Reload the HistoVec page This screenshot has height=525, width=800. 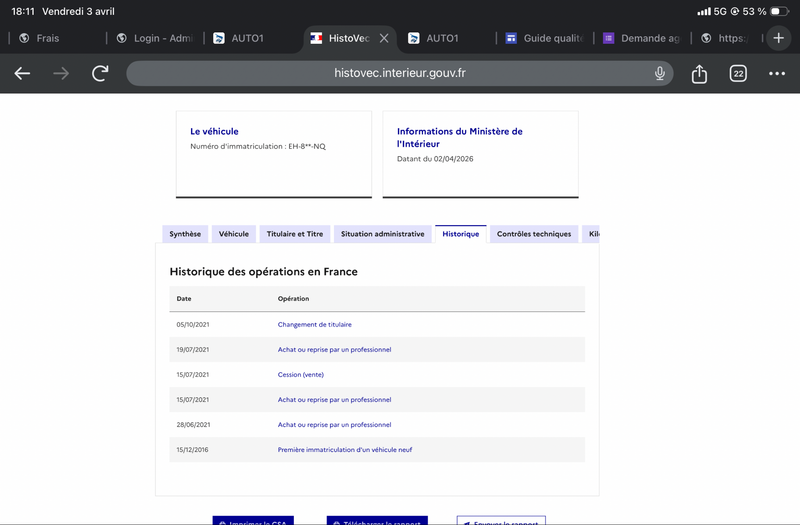[100, 74]
